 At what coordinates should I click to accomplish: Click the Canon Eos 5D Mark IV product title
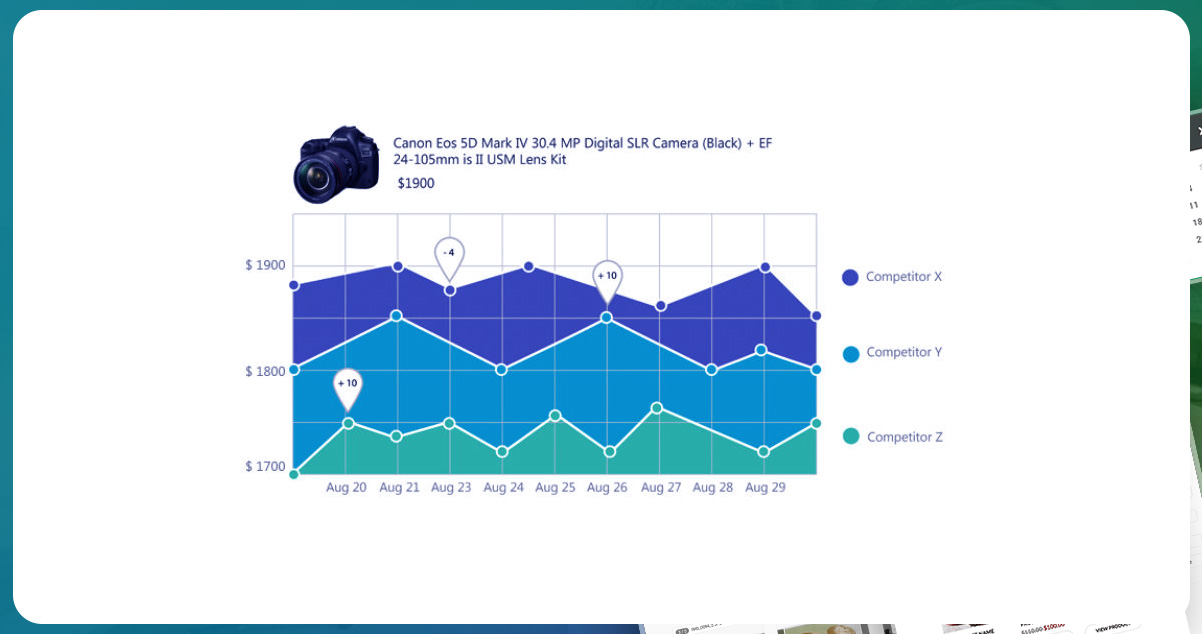click(x=582, y=151)
